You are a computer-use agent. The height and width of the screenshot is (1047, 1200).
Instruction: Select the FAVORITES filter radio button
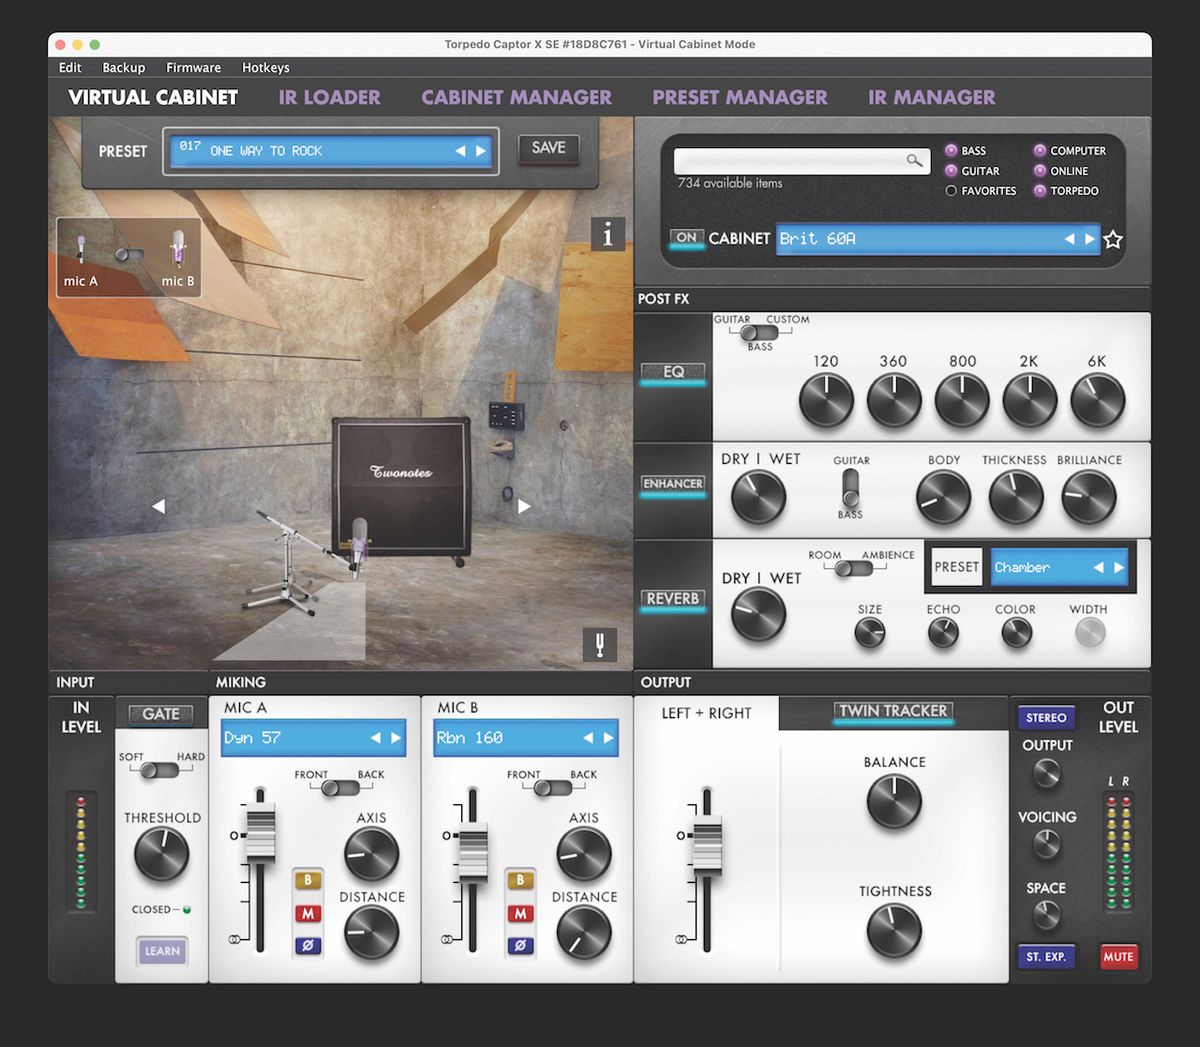point(950,191)
